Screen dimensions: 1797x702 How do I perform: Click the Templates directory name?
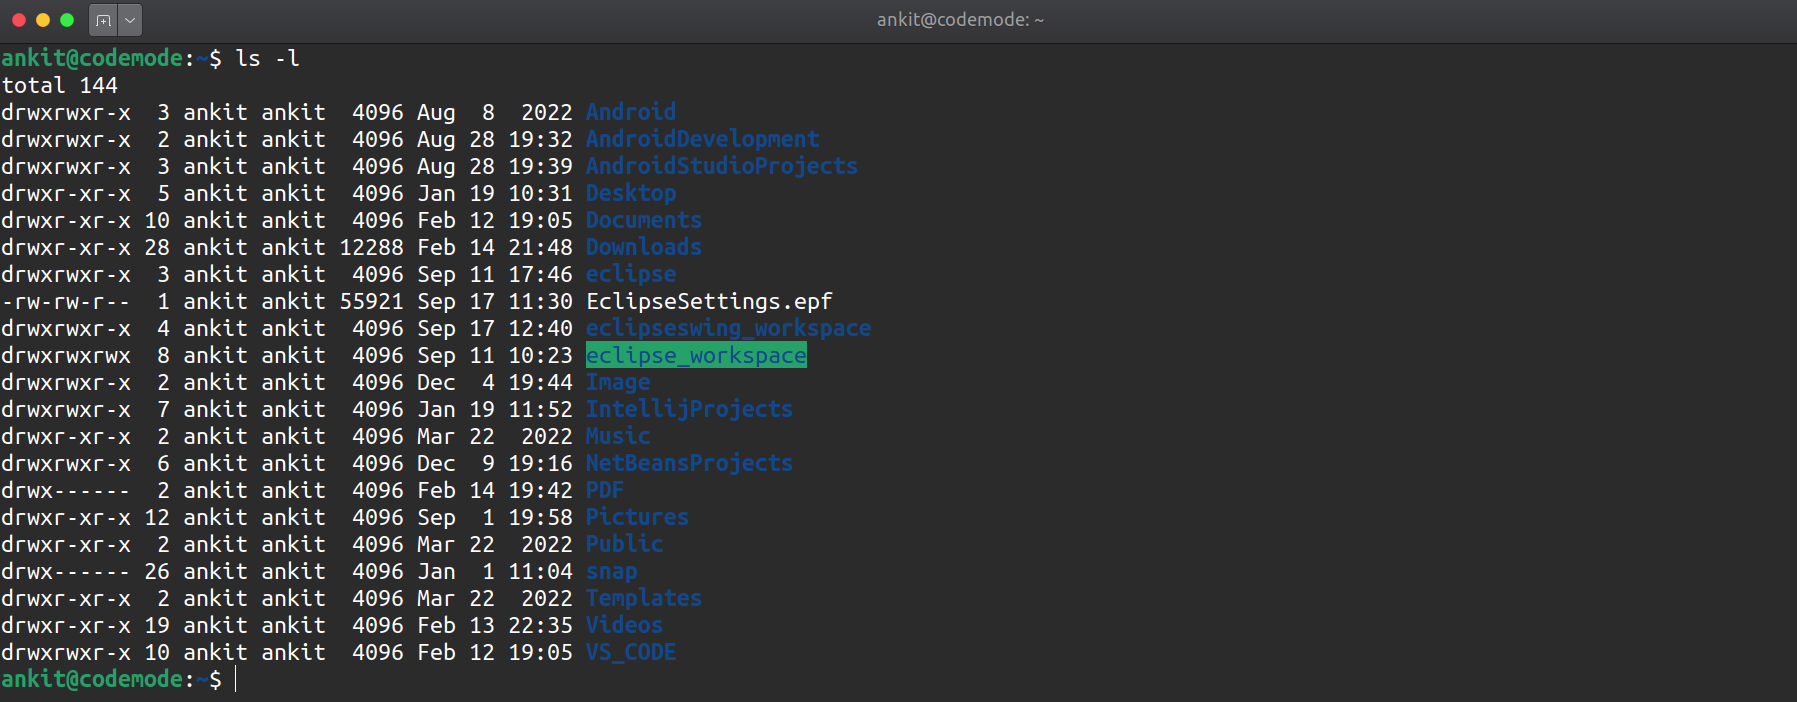(x=643, y=599)
